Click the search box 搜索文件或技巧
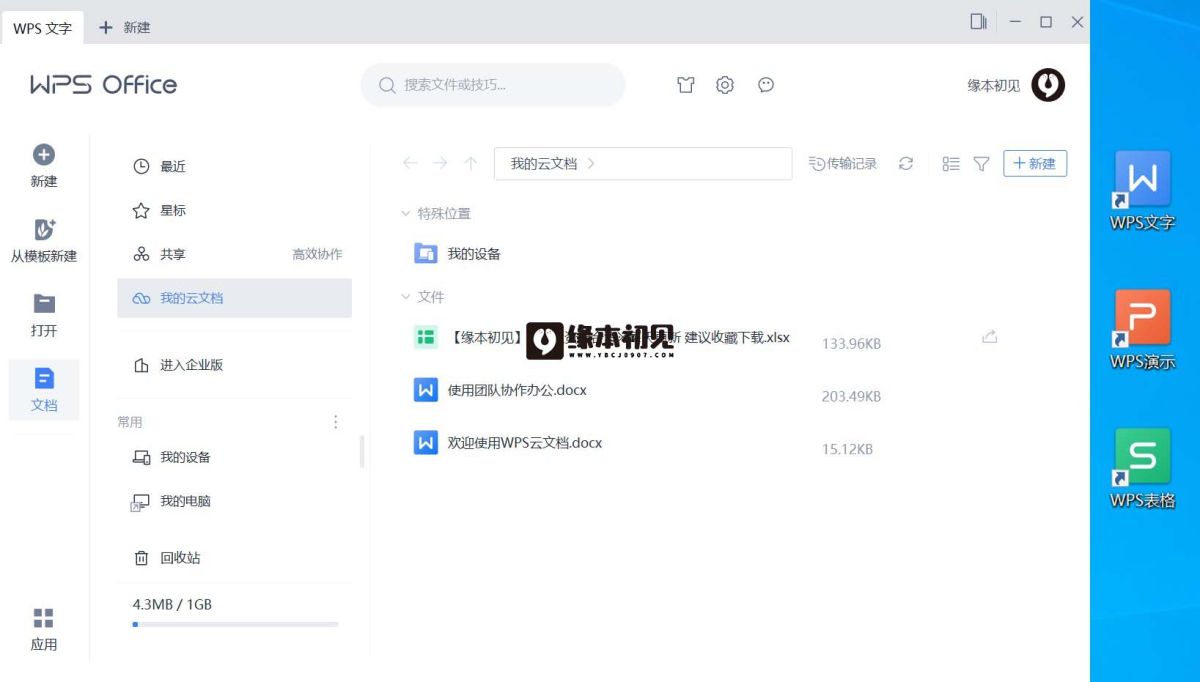Image resolution: width=1200 pixels, height=682 pixels. (493, 85)
